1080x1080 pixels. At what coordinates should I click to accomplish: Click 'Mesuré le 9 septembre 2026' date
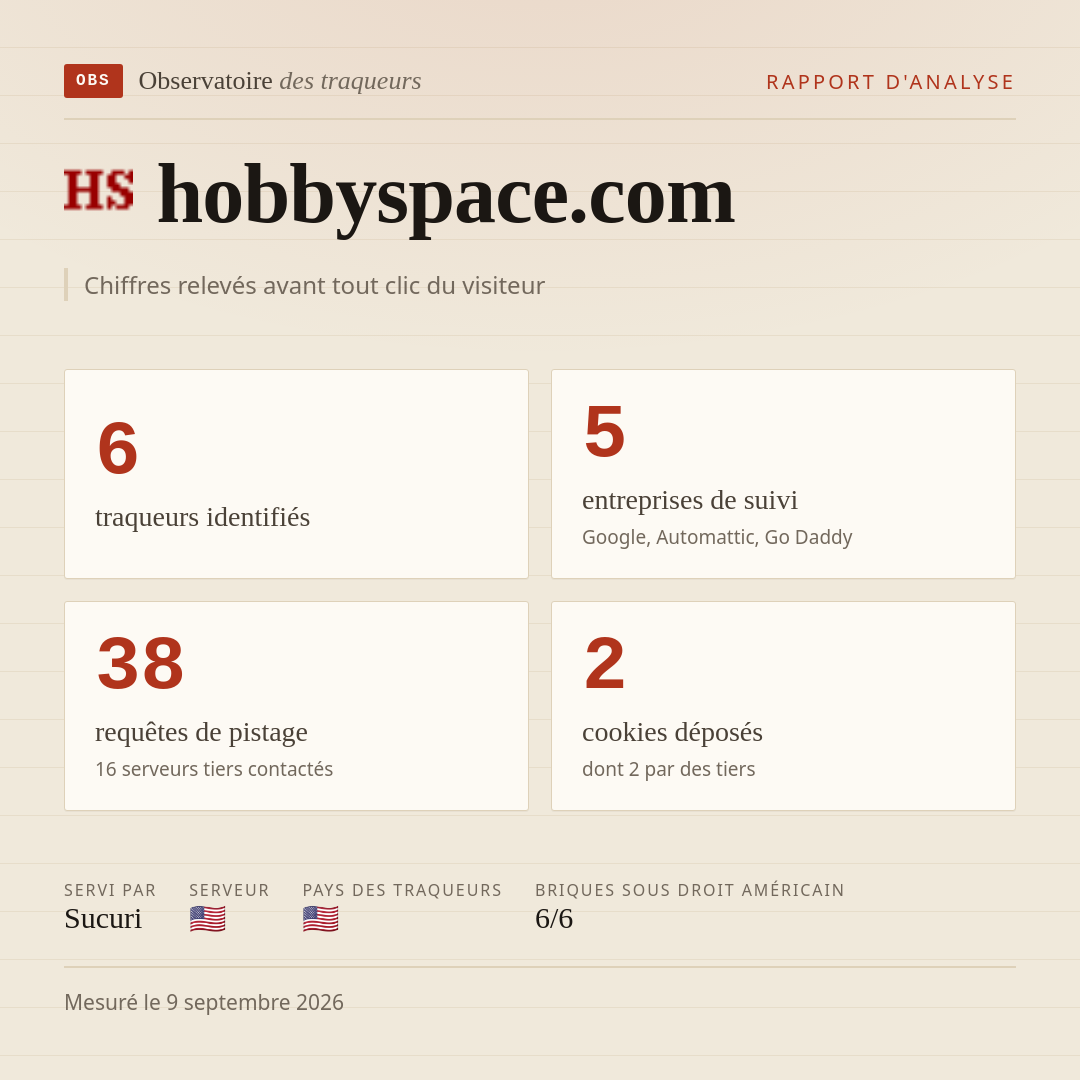click(204, 1002)
